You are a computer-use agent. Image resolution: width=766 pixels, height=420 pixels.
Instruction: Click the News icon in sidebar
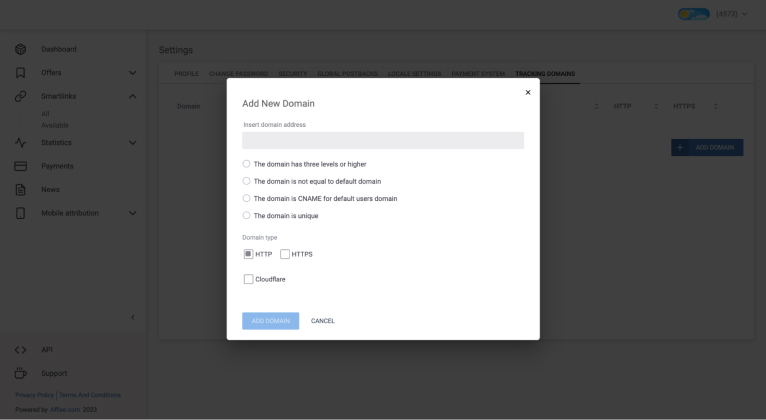click(x=20, y=189)
